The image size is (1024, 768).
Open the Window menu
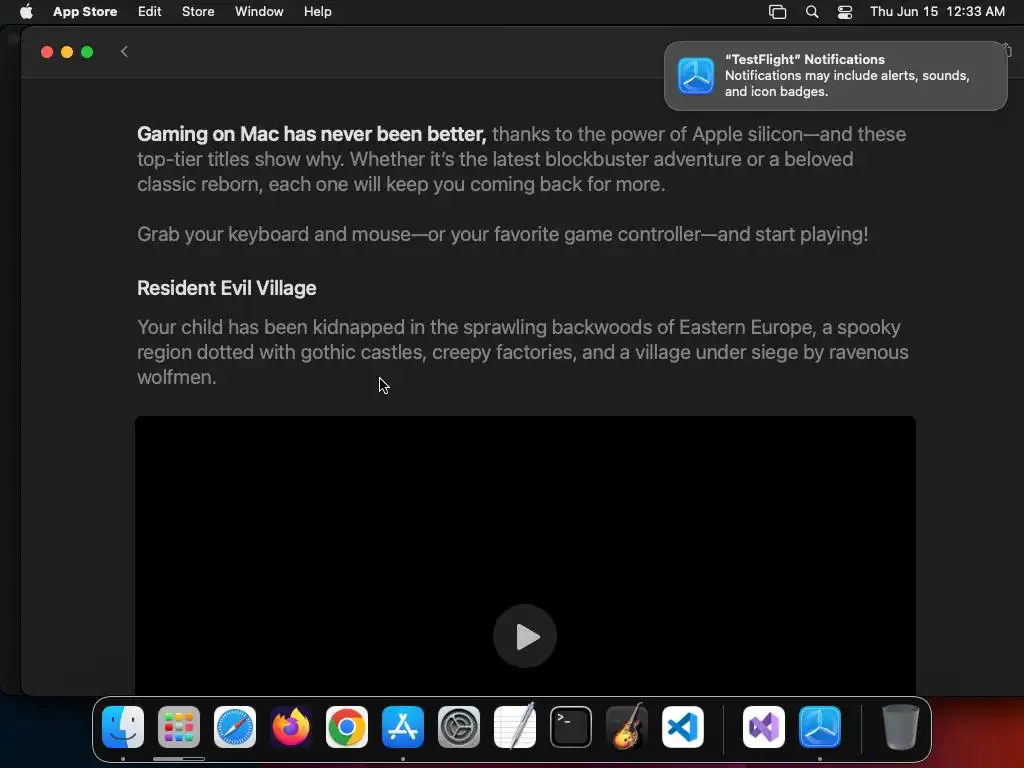click(259, 12)
